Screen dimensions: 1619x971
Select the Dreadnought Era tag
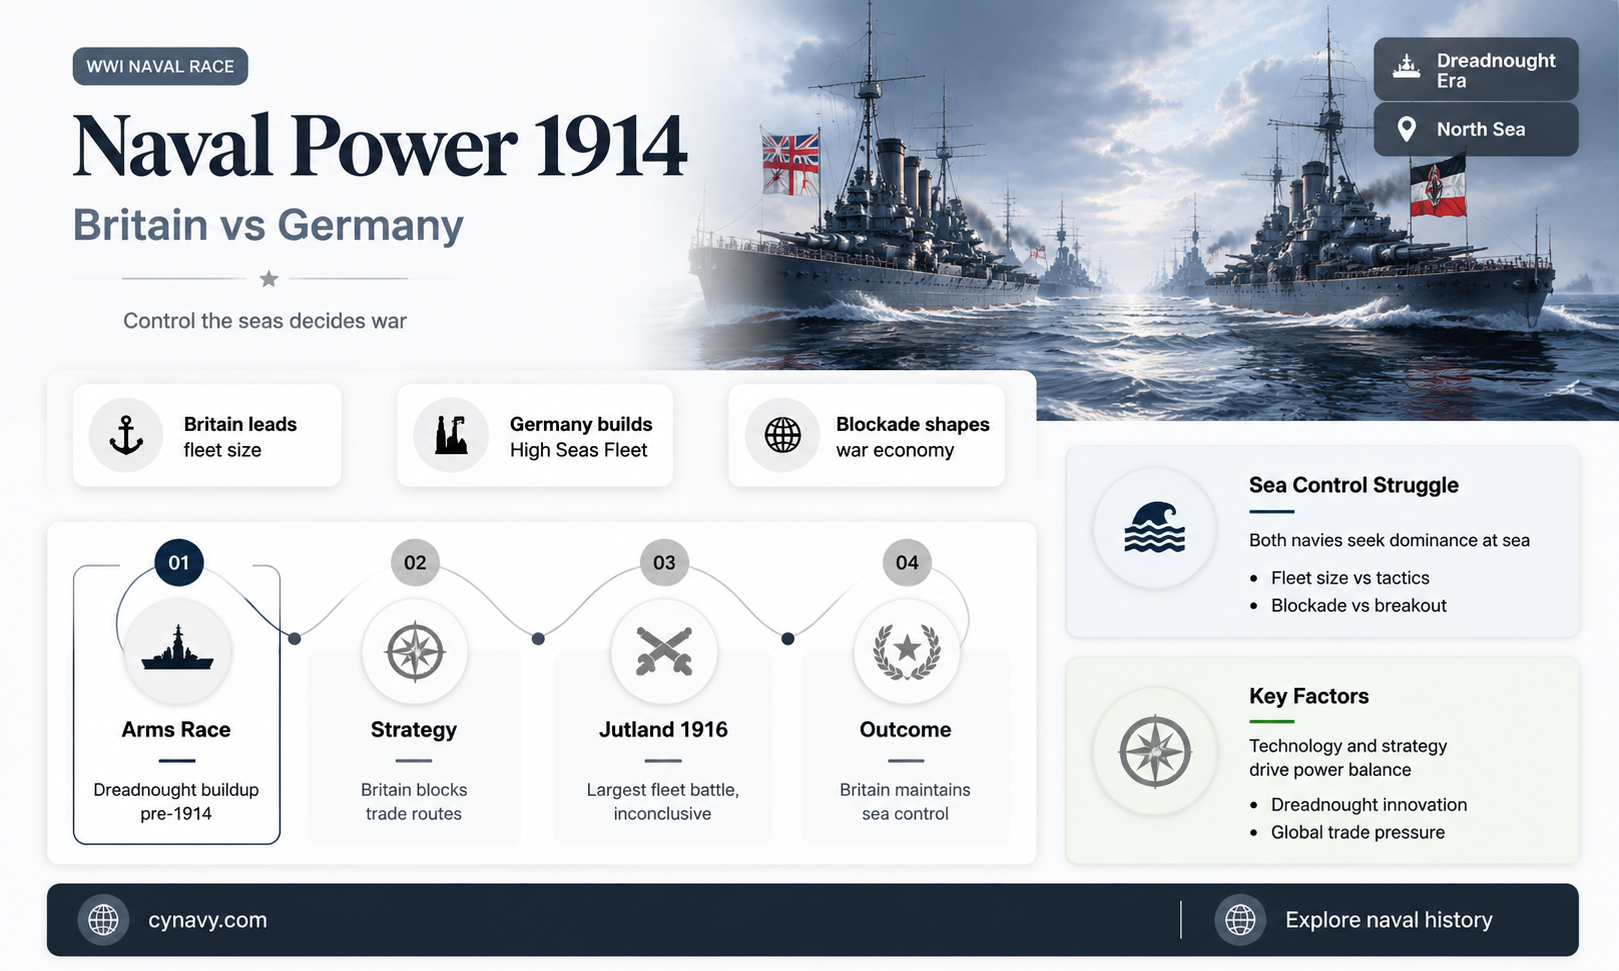tap(1476, 69)
